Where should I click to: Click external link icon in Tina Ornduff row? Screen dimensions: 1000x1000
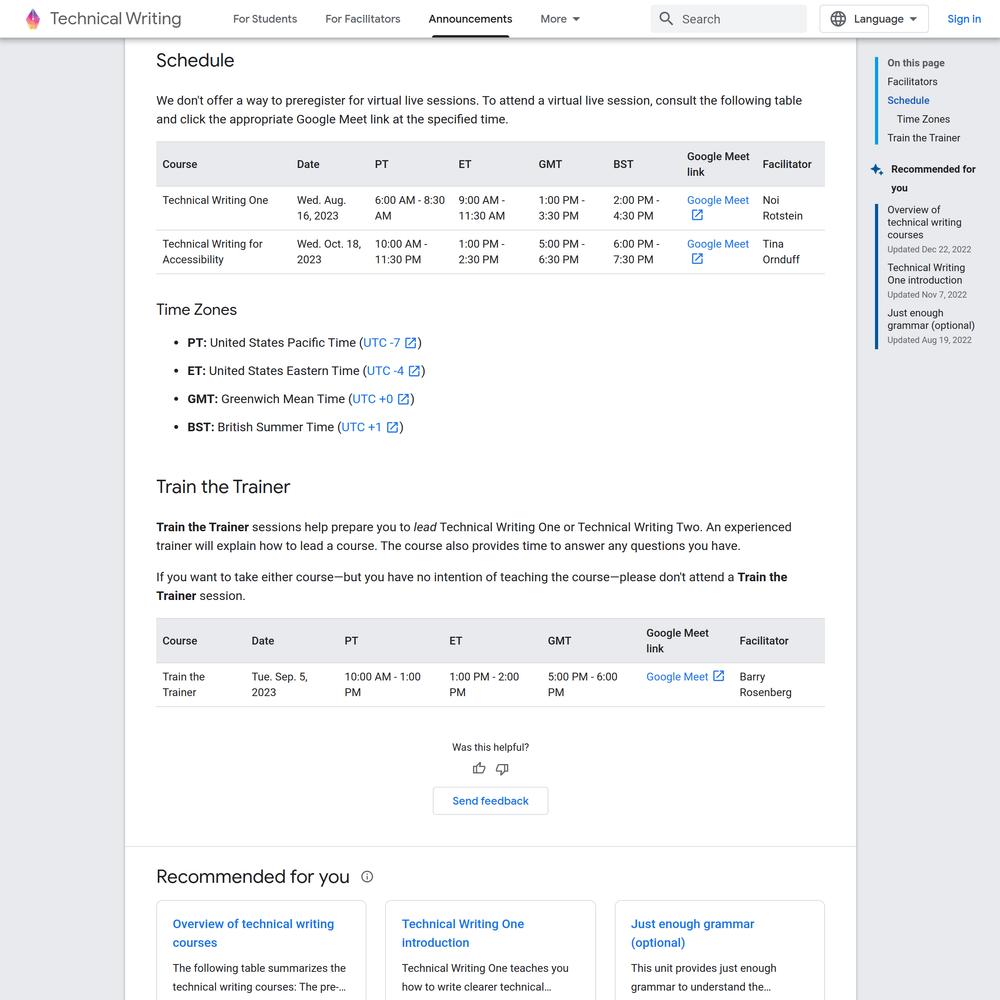pos(697,259)
